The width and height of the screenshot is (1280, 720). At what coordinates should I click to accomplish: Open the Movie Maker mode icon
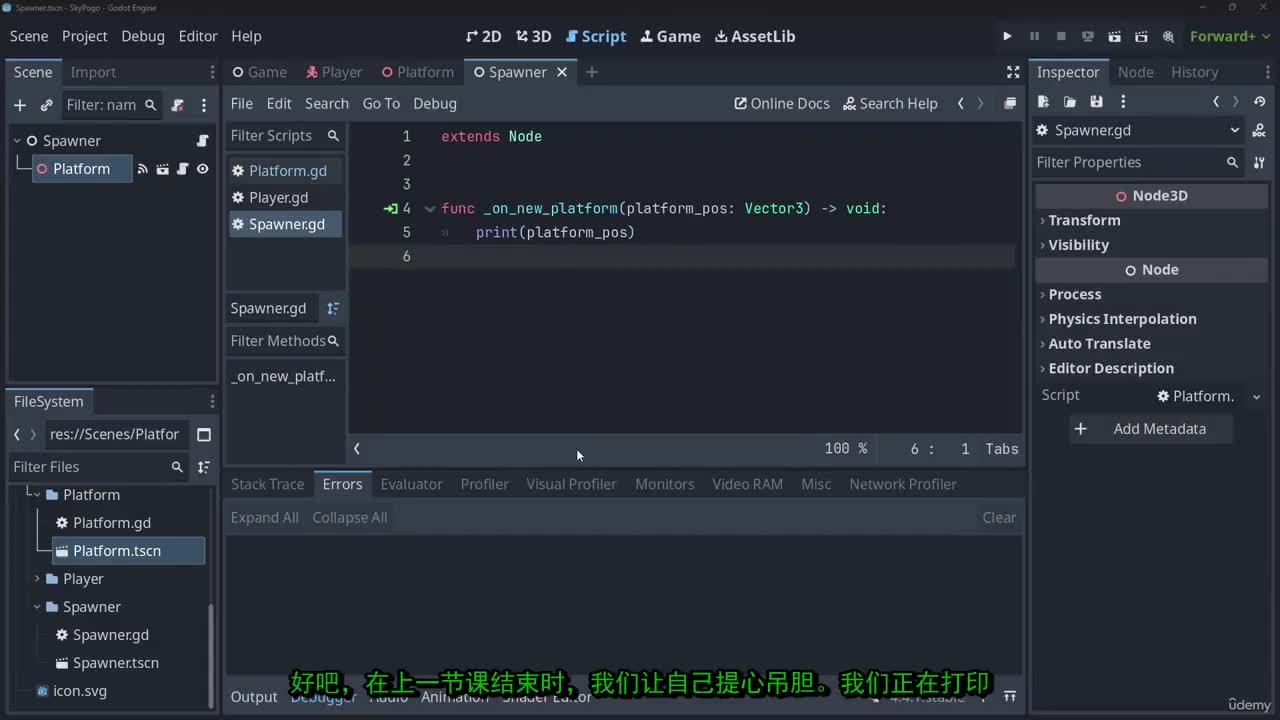tap(1168, 36)
